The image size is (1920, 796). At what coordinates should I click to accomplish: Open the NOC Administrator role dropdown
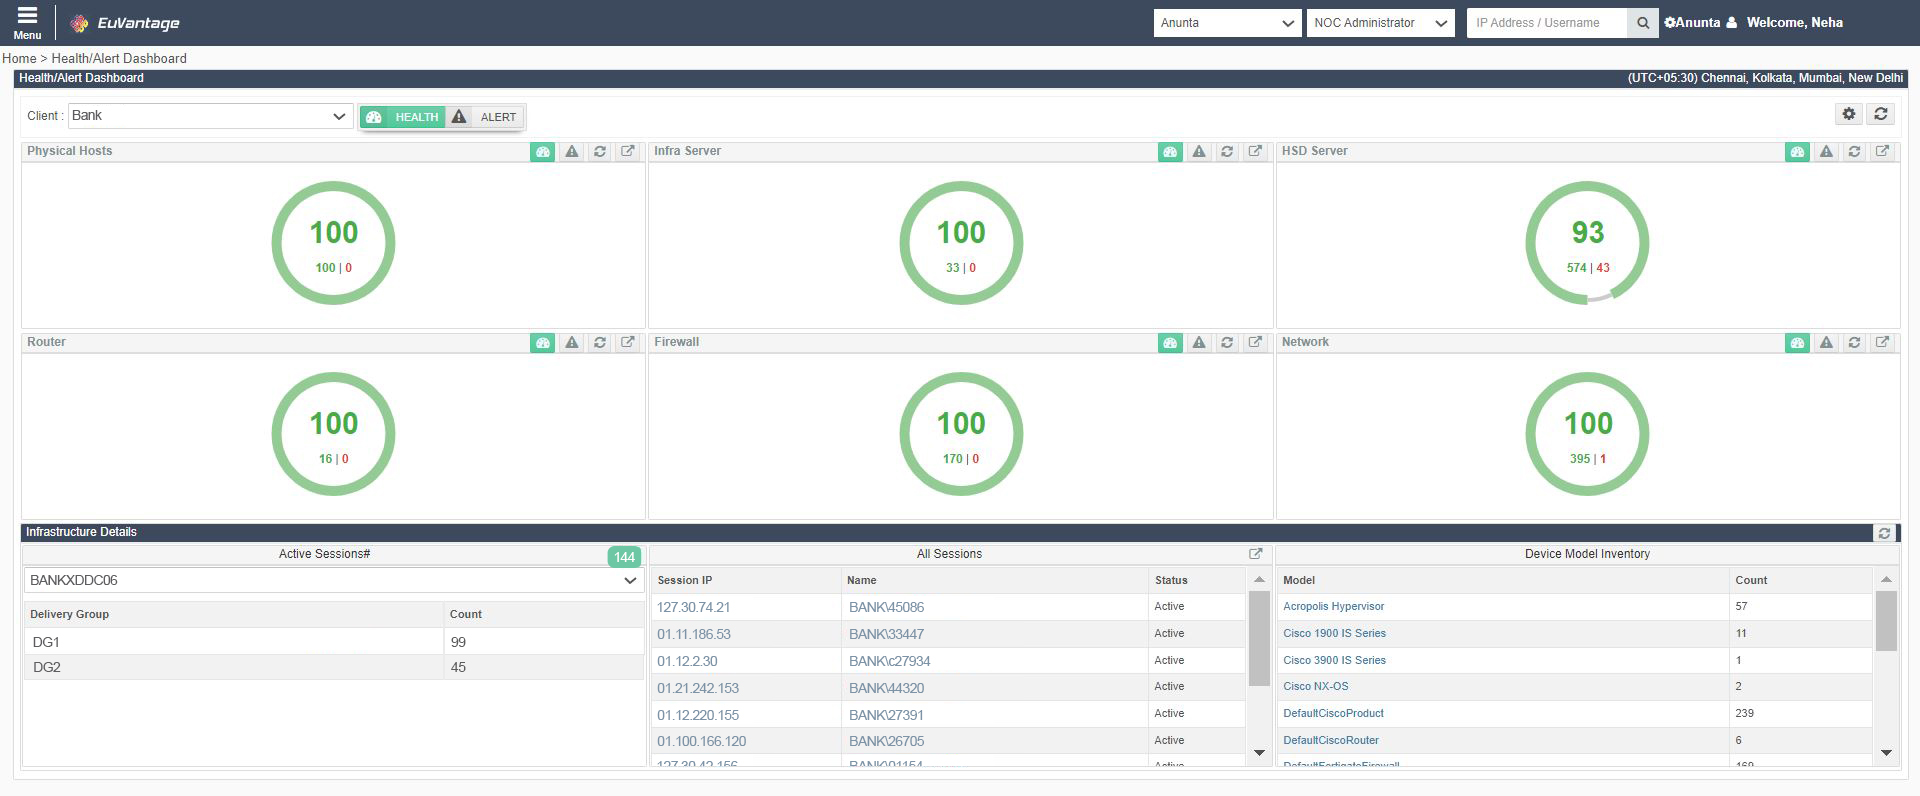1380,23
